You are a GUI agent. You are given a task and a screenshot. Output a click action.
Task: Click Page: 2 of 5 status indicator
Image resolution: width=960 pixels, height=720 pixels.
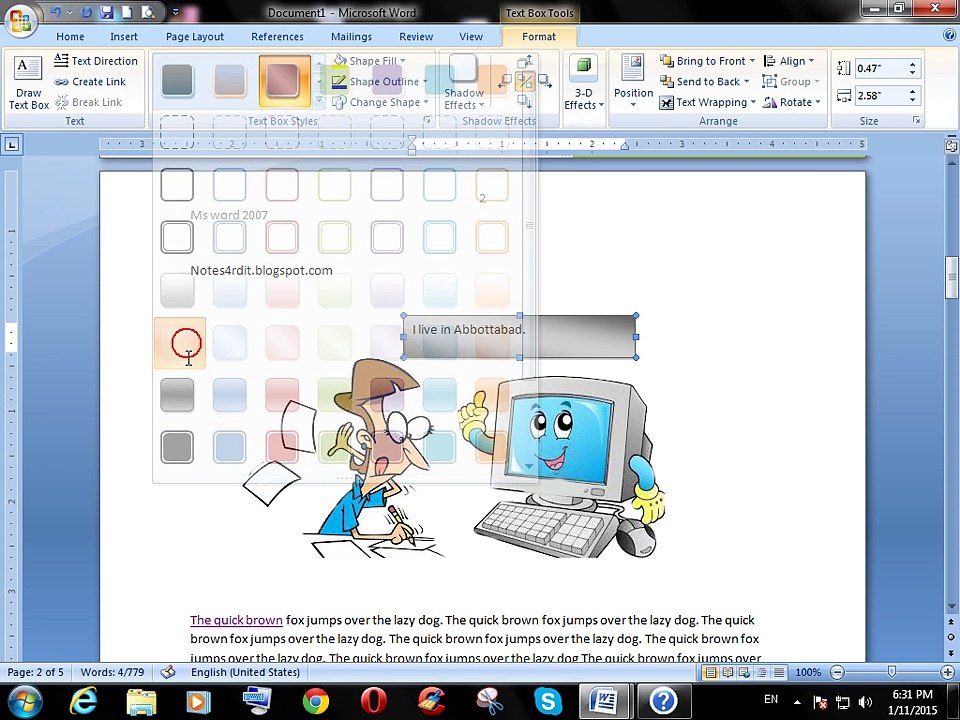coord(36,672)
